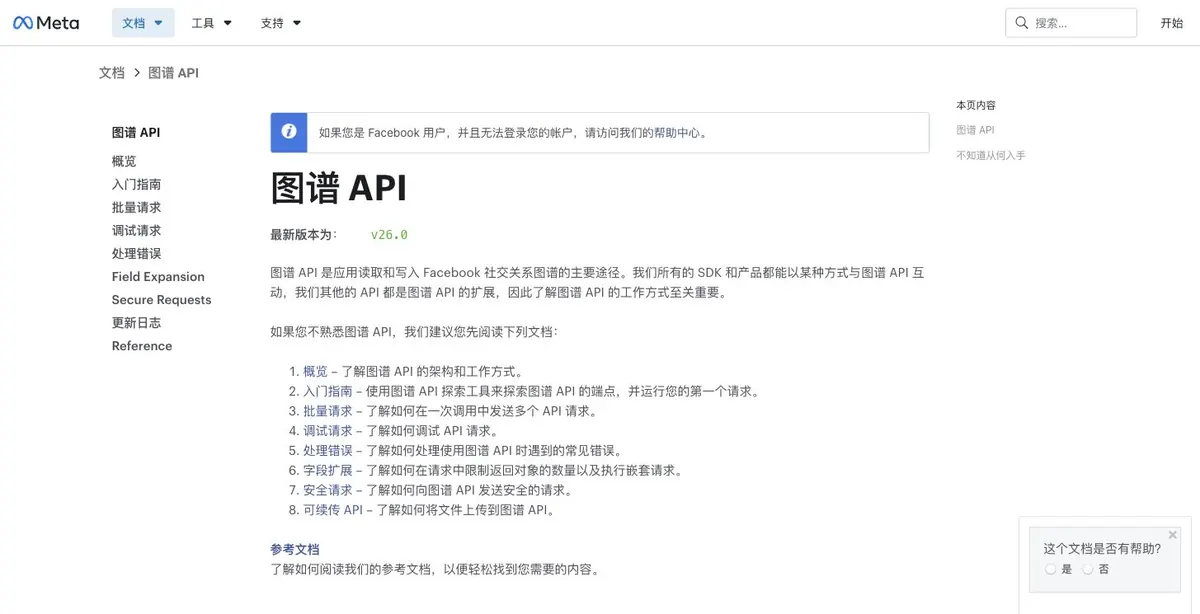Click the 调试请求 link in numbered list
This screenshot has height=614, width=1200.
tap(328, 431)
